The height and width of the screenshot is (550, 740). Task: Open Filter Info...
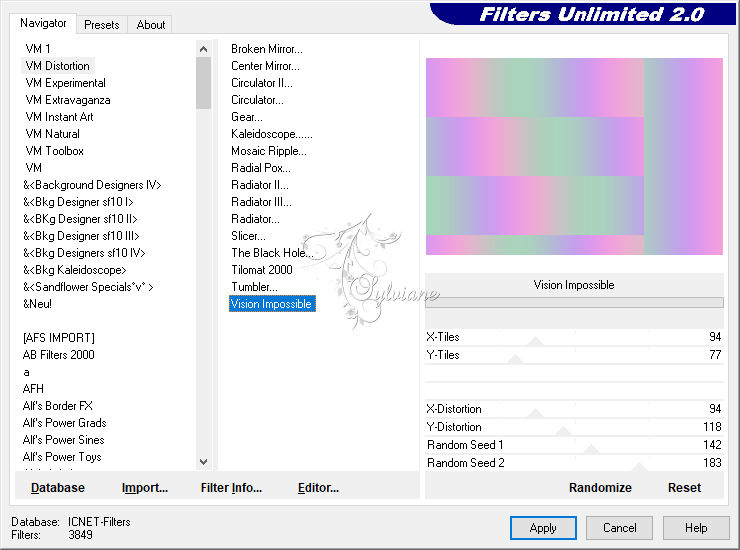click(231, 488)
